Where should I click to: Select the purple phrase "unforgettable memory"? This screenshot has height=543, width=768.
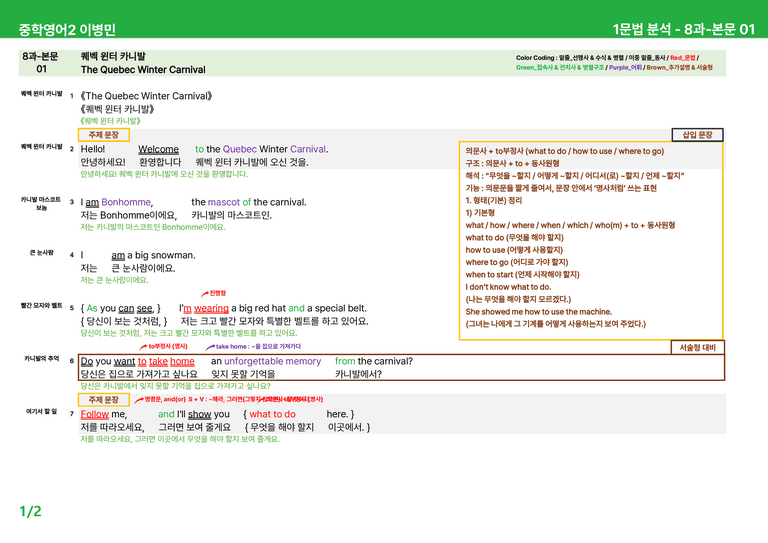(x=272, y=361)
